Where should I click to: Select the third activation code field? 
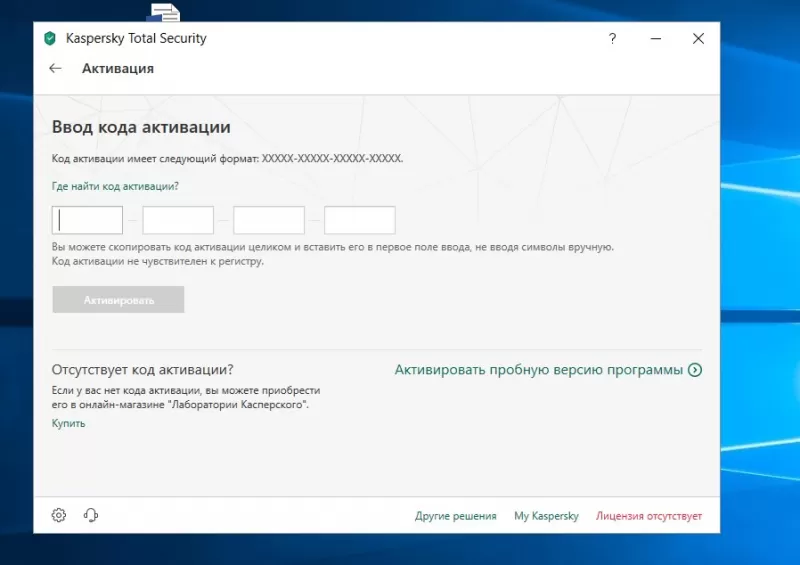coord(269,220)
